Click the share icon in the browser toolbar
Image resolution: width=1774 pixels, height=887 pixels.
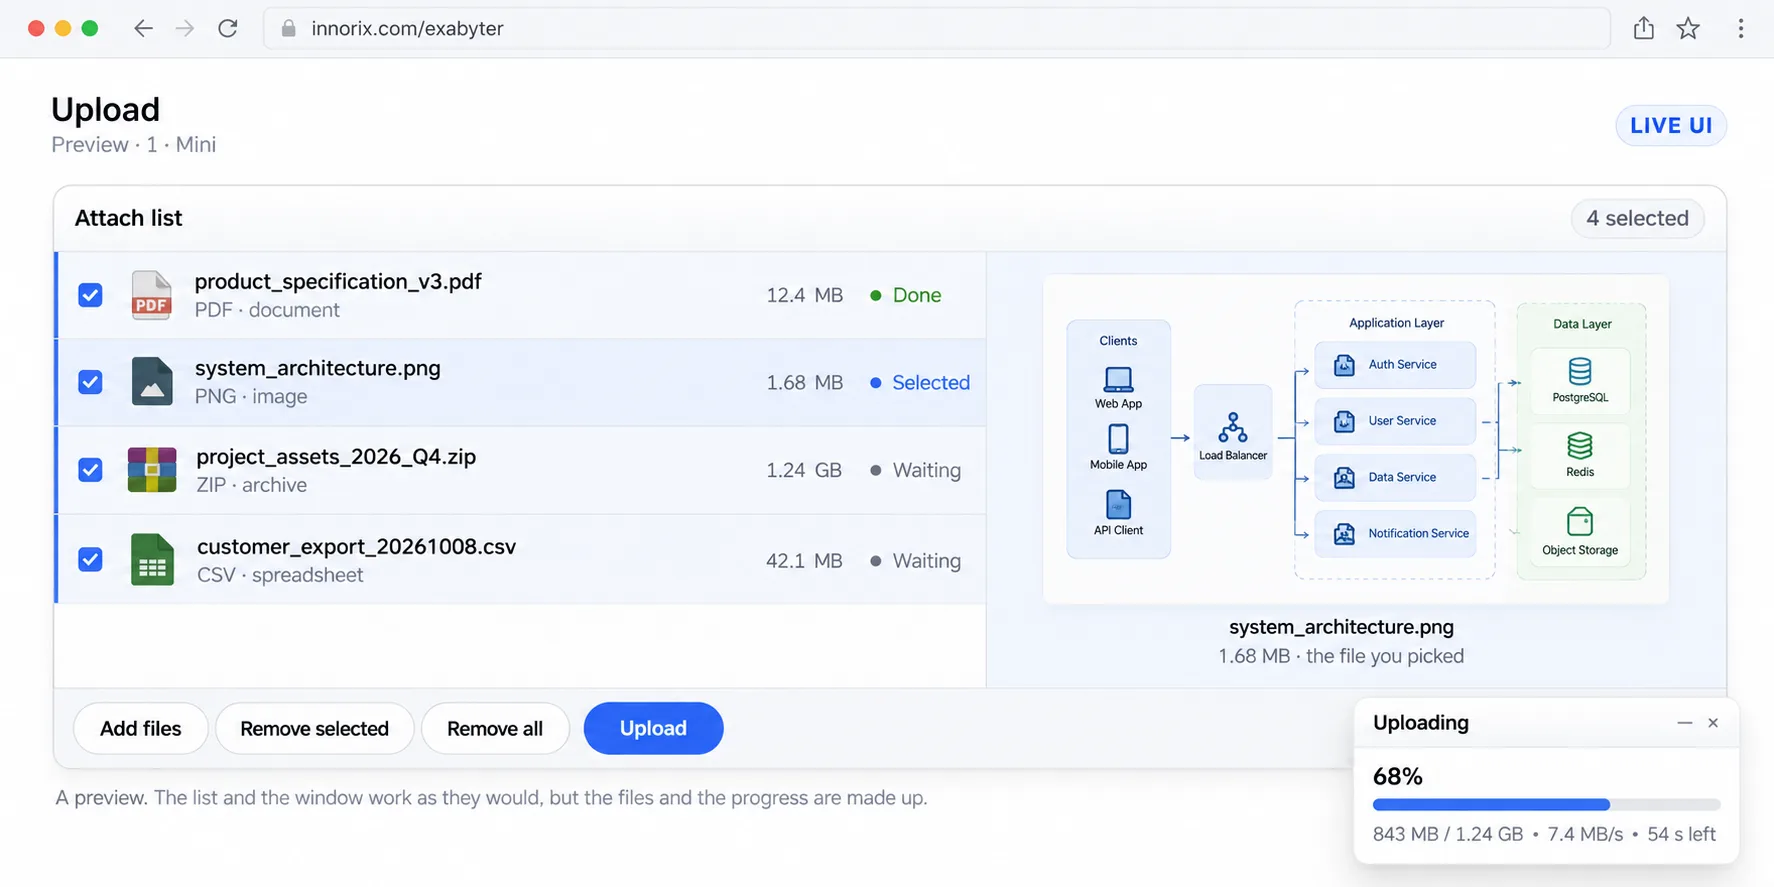click(1644, 28)
